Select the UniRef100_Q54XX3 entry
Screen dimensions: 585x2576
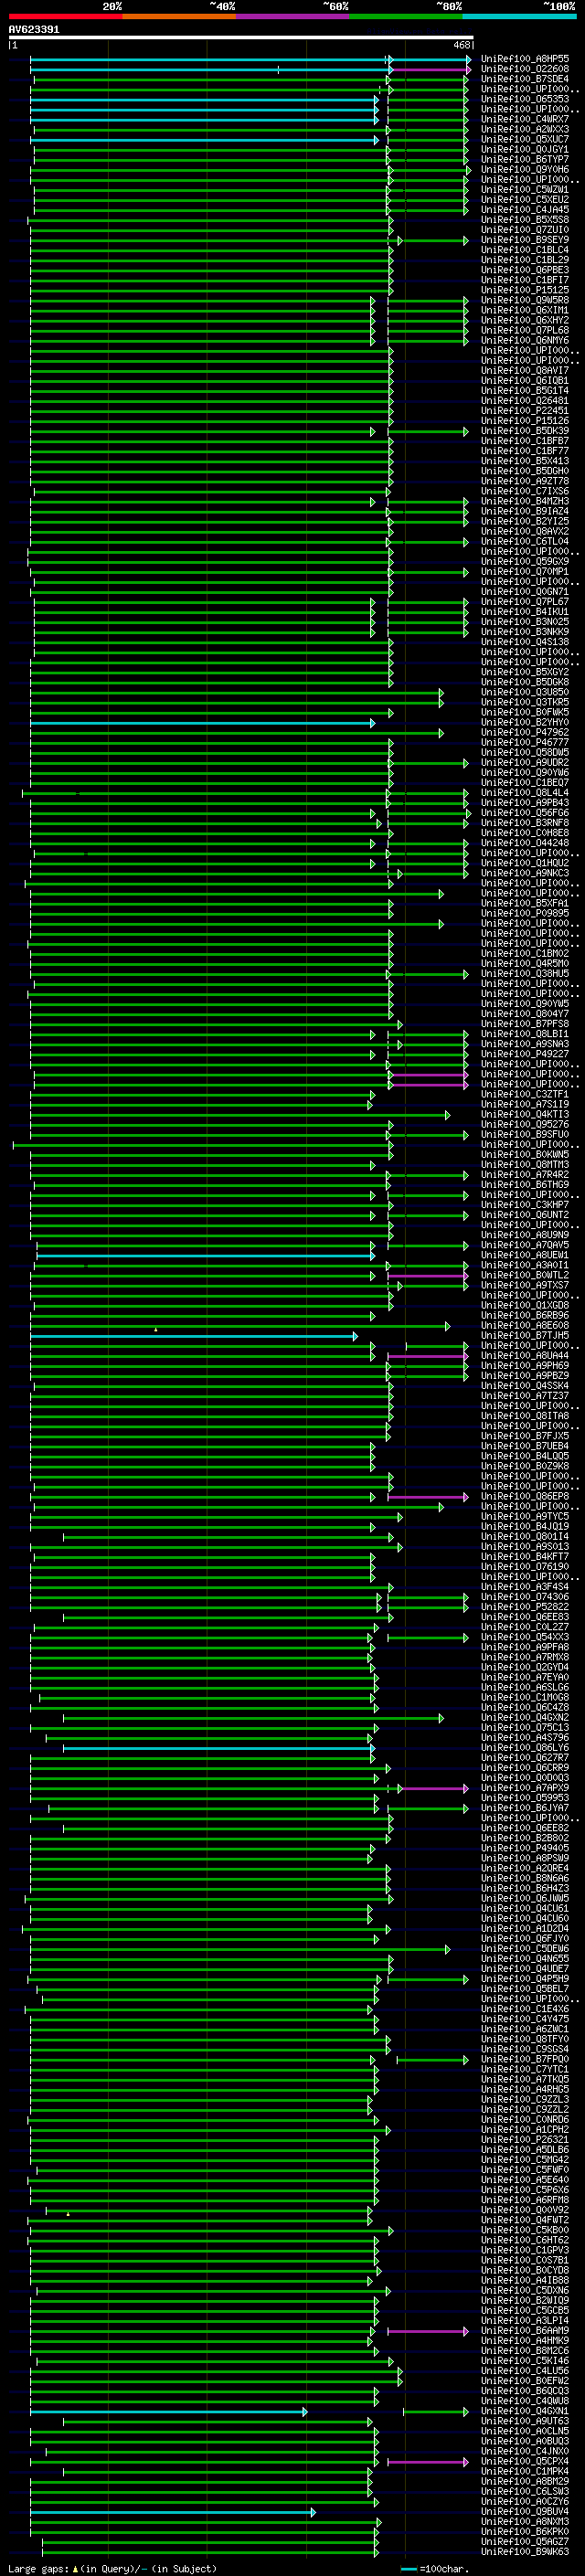[x=525, y=1637]
